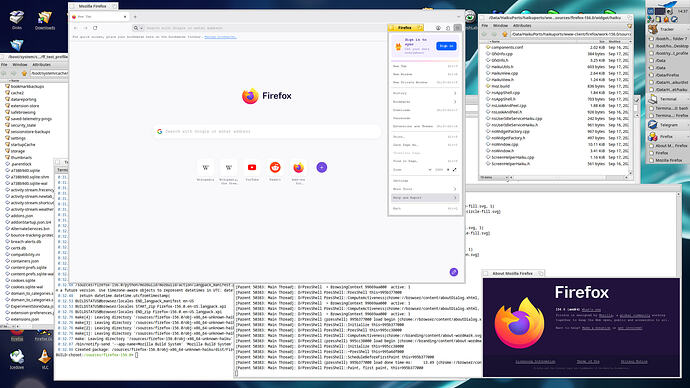Open the search engine dropdown in URL bar
The height and width of the screenshot is (388, 690).
138,28
